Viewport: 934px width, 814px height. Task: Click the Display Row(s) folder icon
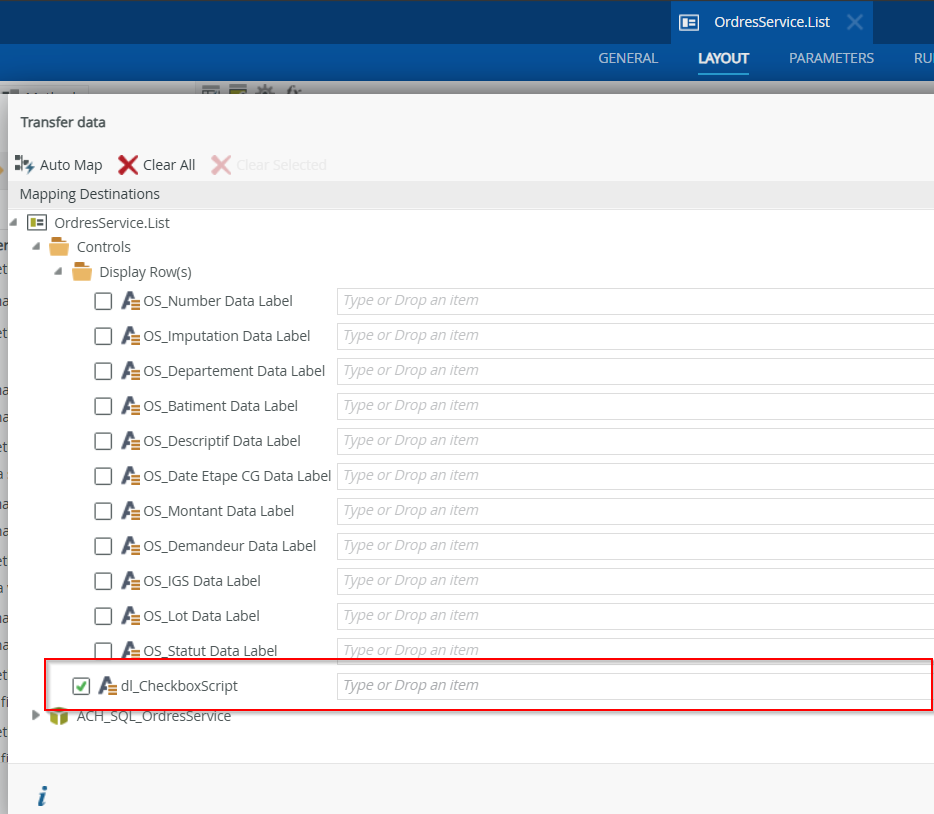pos(82,272)
